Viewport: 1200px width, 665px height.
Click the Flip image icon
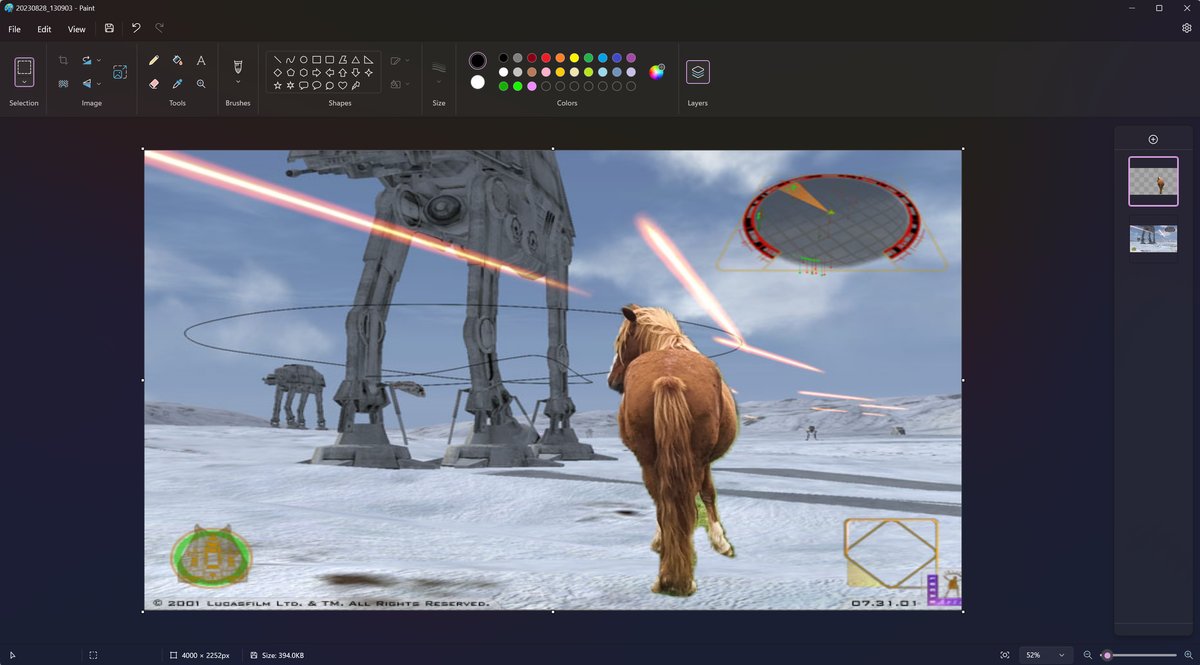[x=87, y=84]
